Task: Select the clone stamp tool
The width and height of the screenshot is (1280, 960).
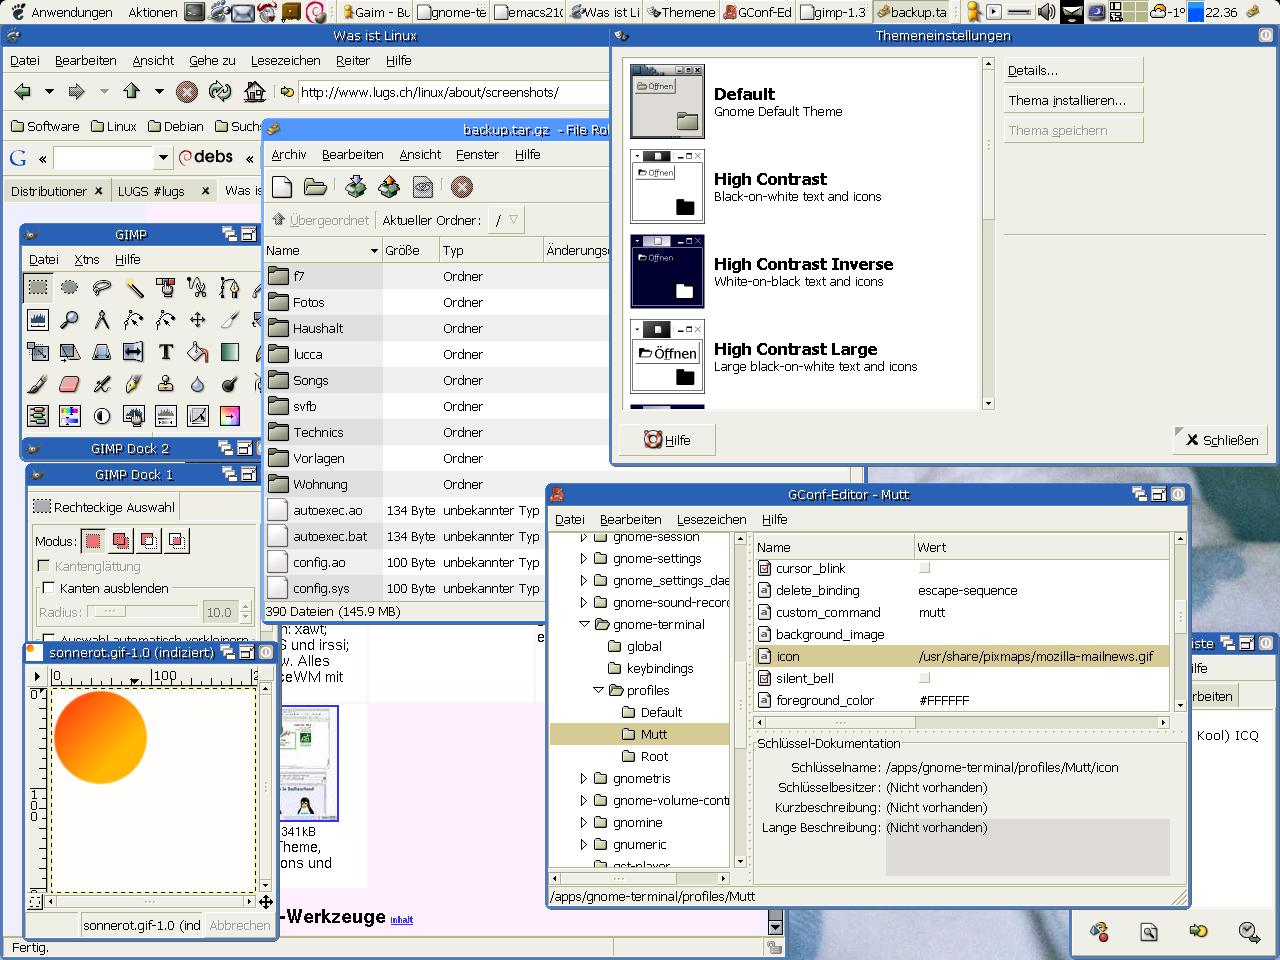Action: 166,384
